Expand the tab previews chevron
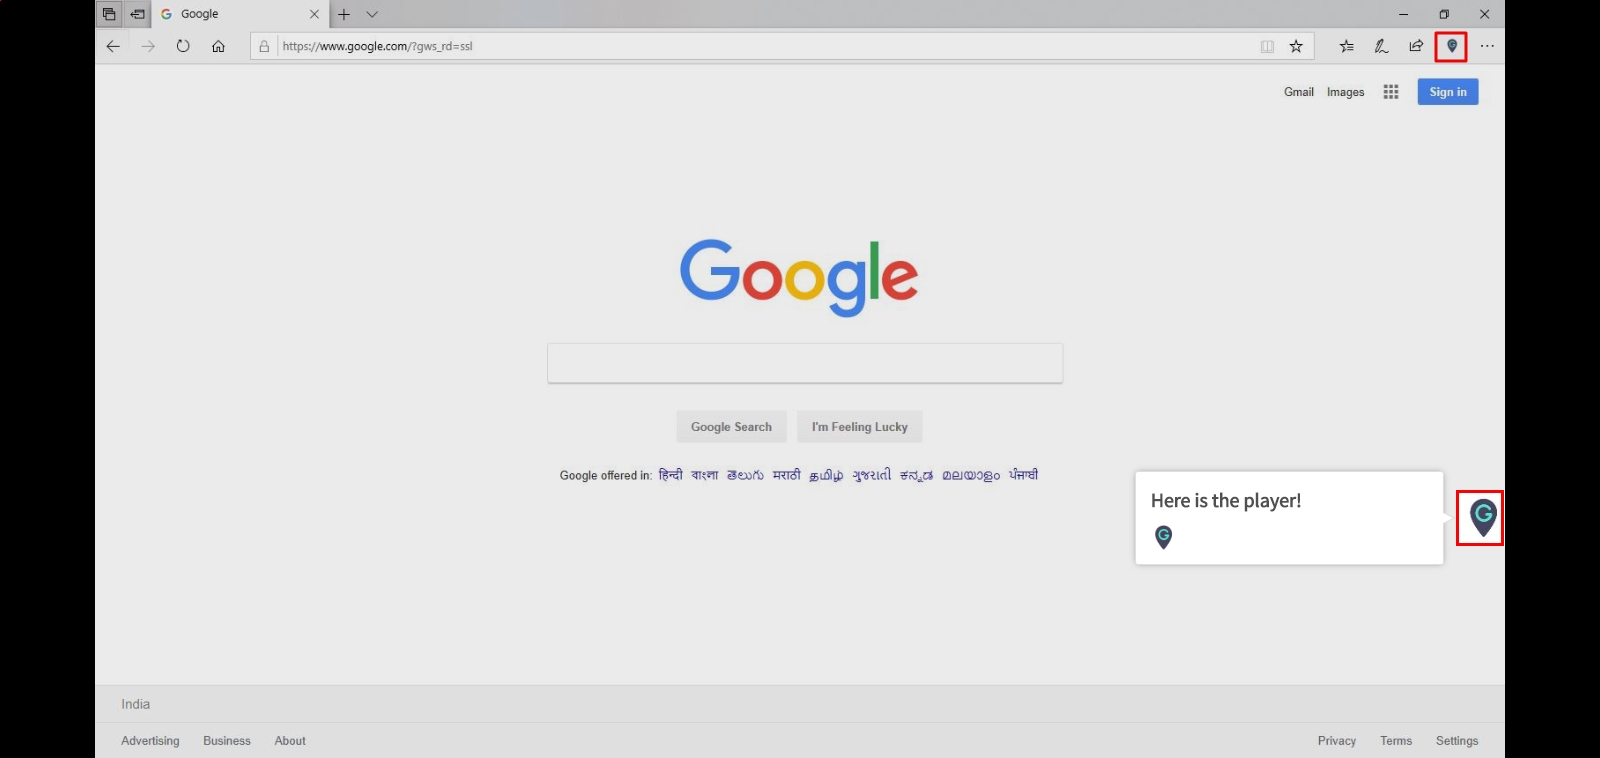Screen dimensions: 1600x758 tap(372, 14)
